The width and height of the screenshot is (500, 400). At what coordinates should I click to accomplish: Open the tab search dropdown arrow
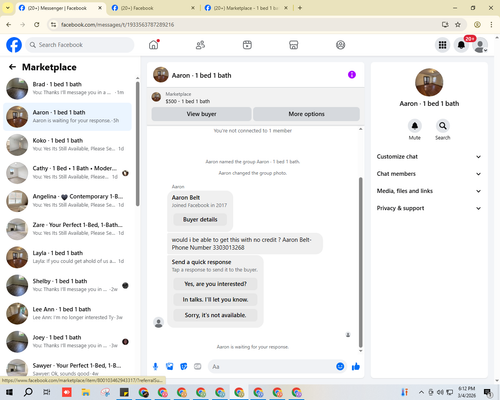8,8
